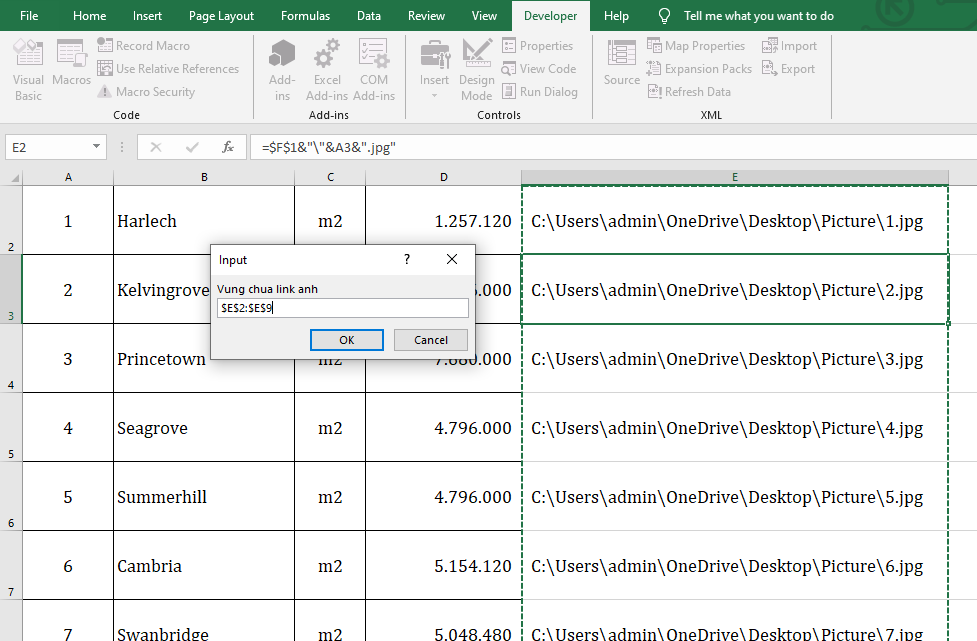977x641 pixels.
Task: Open the Page Layout tab
Action: click(221, 16)
